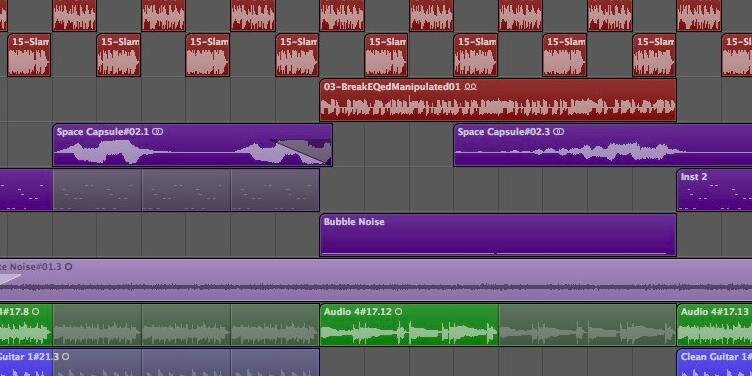
Task: Select the 03-BreakEQedManipulated01 audio region
Action: [x=498, y=100]
